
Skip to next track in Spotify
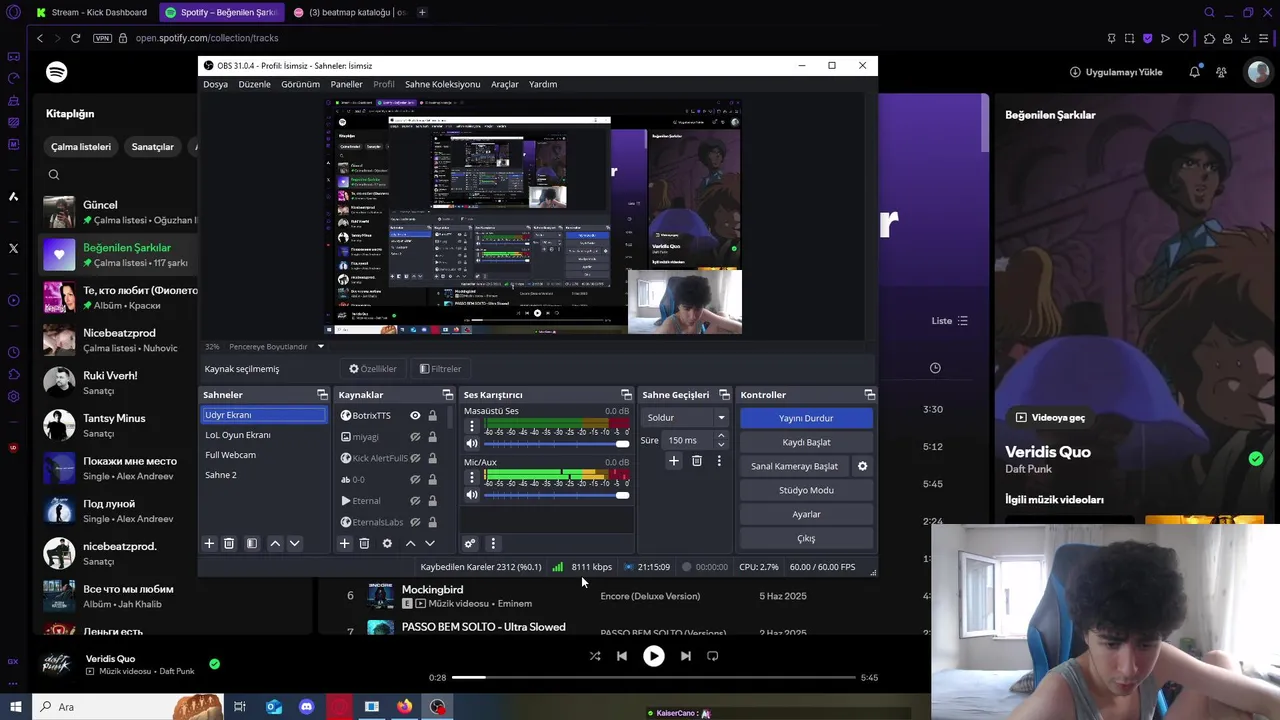(685, 656)
